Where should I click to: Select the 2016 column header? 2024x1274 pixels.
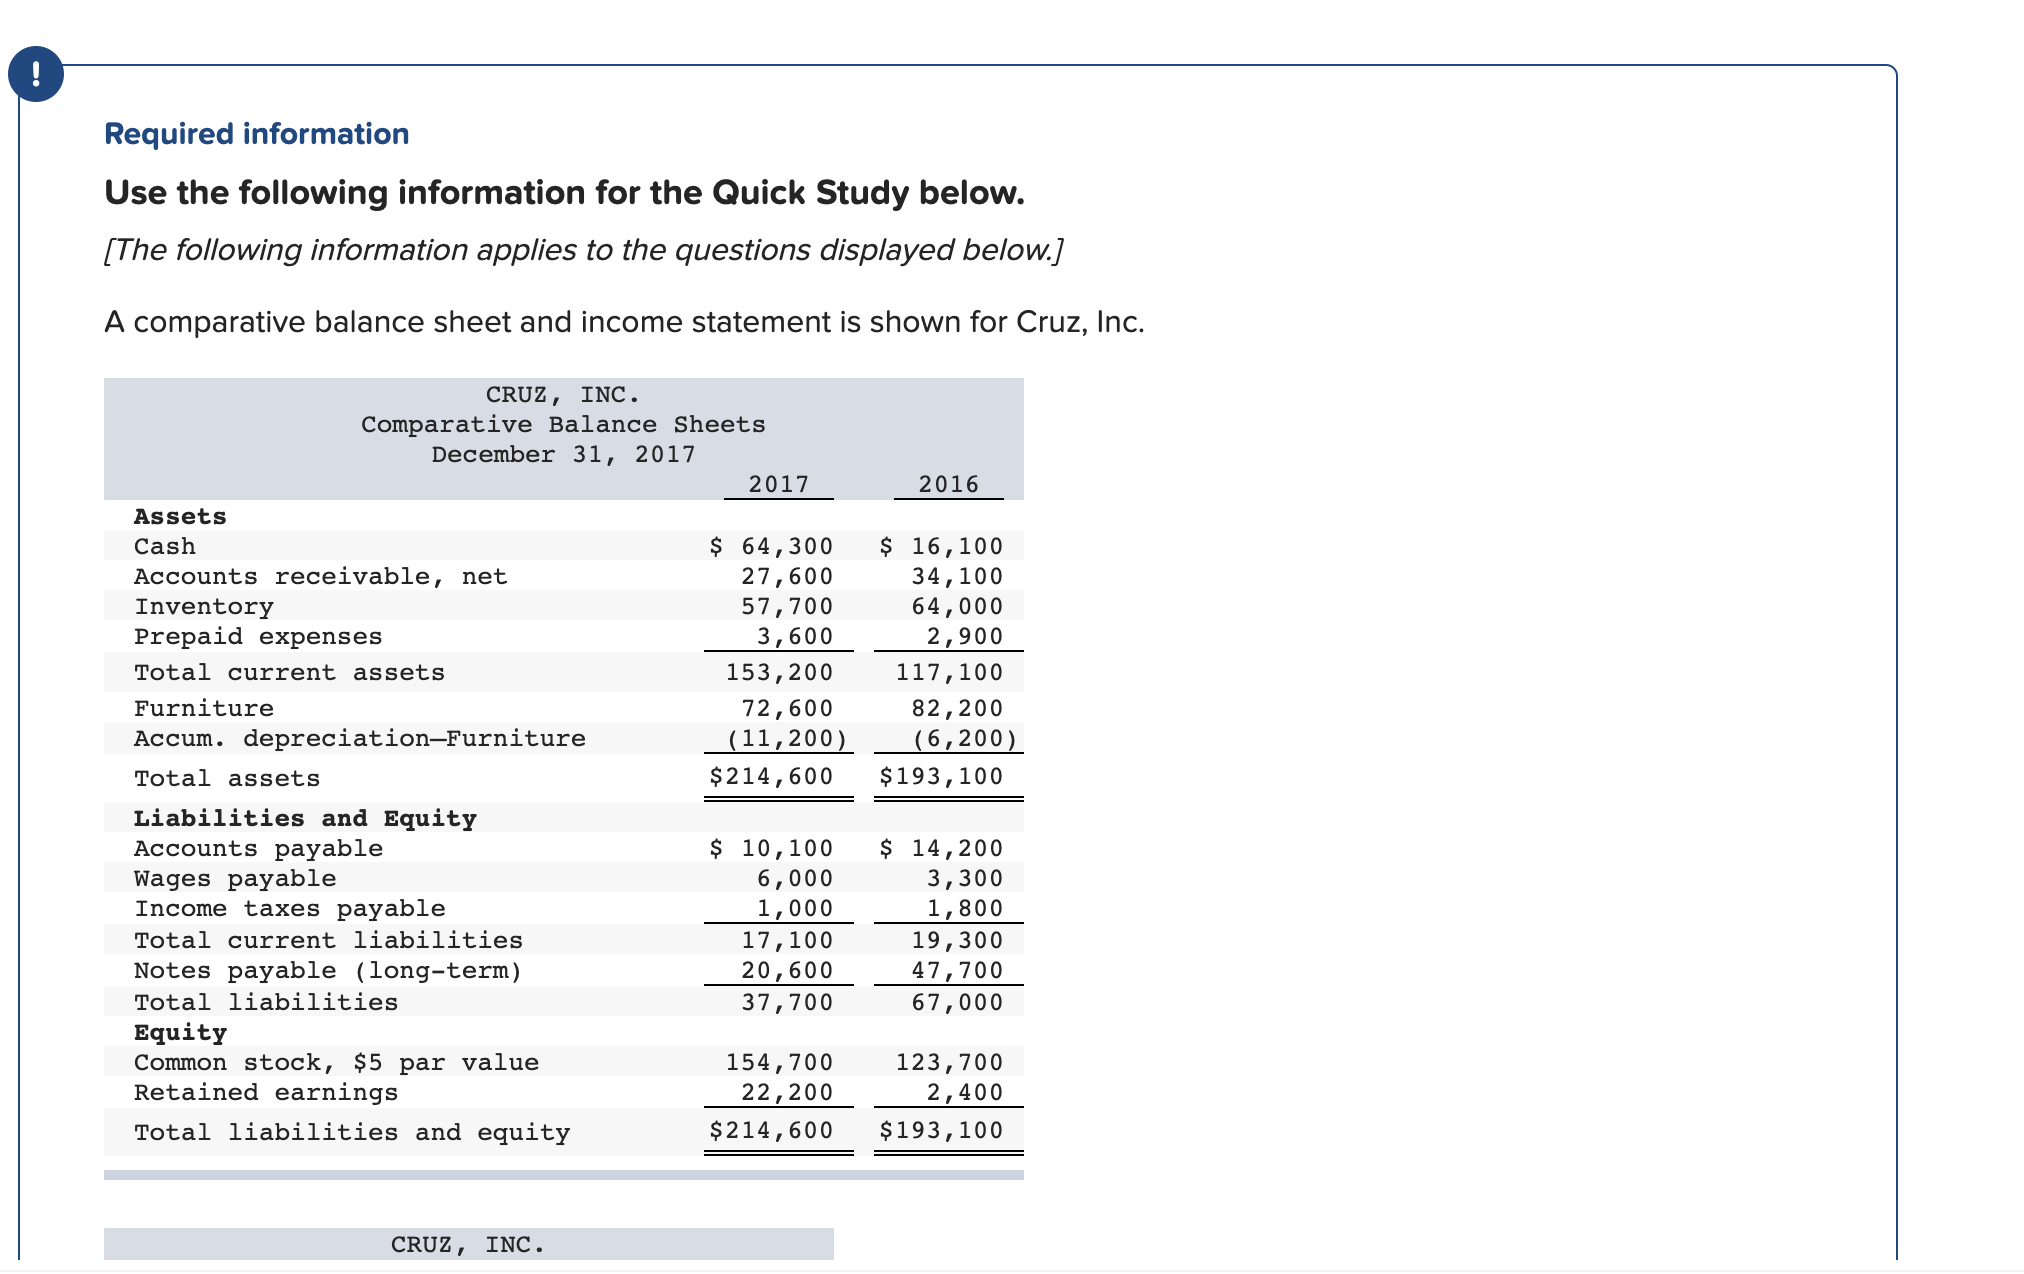click(949, 484)
